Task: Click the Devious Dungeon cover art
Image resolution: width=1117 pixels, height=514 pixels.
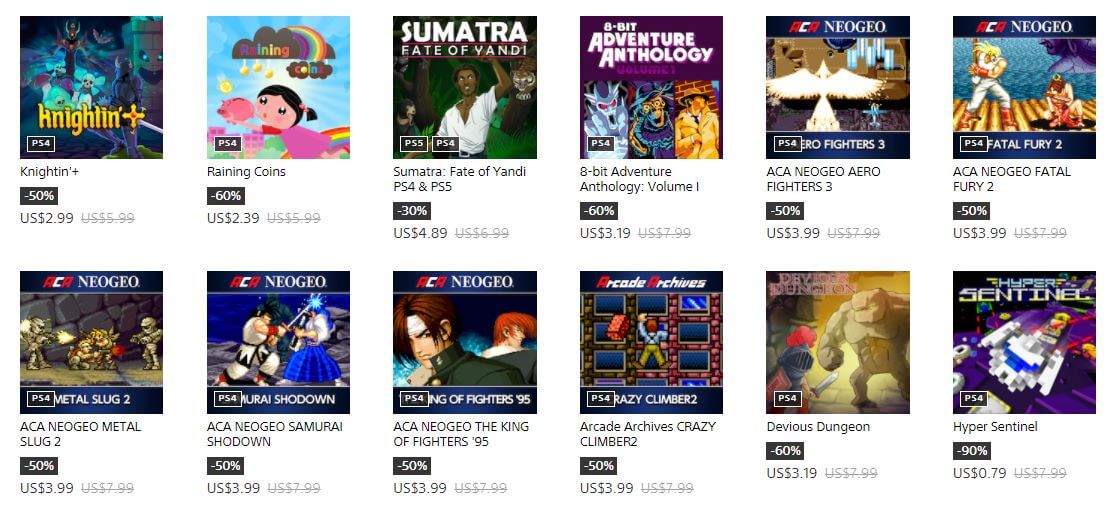Action: (x=838, y=342)
